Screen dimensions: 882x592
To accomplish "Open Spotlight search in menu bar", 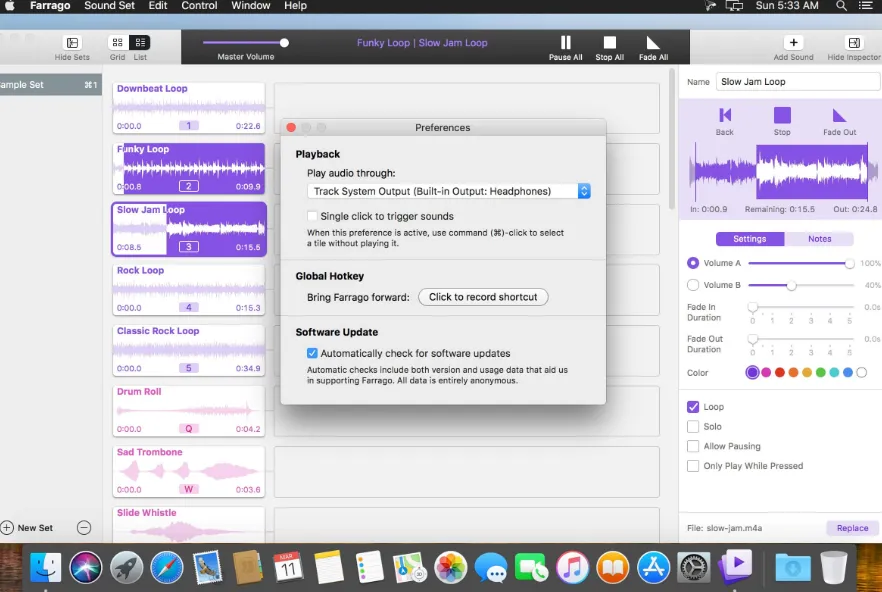I will click(842, 6).
